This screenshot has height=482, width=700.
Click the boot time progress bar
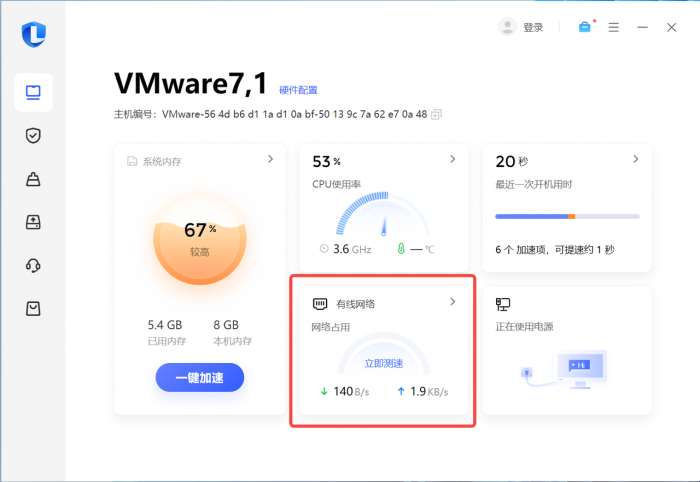point(567,216)
